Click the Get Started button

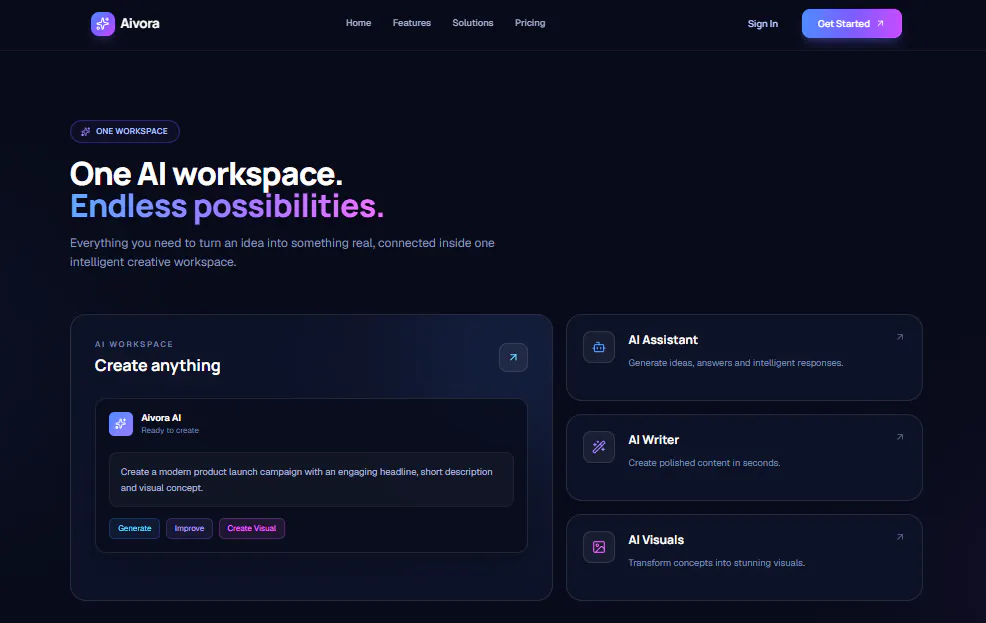[851, 24]
